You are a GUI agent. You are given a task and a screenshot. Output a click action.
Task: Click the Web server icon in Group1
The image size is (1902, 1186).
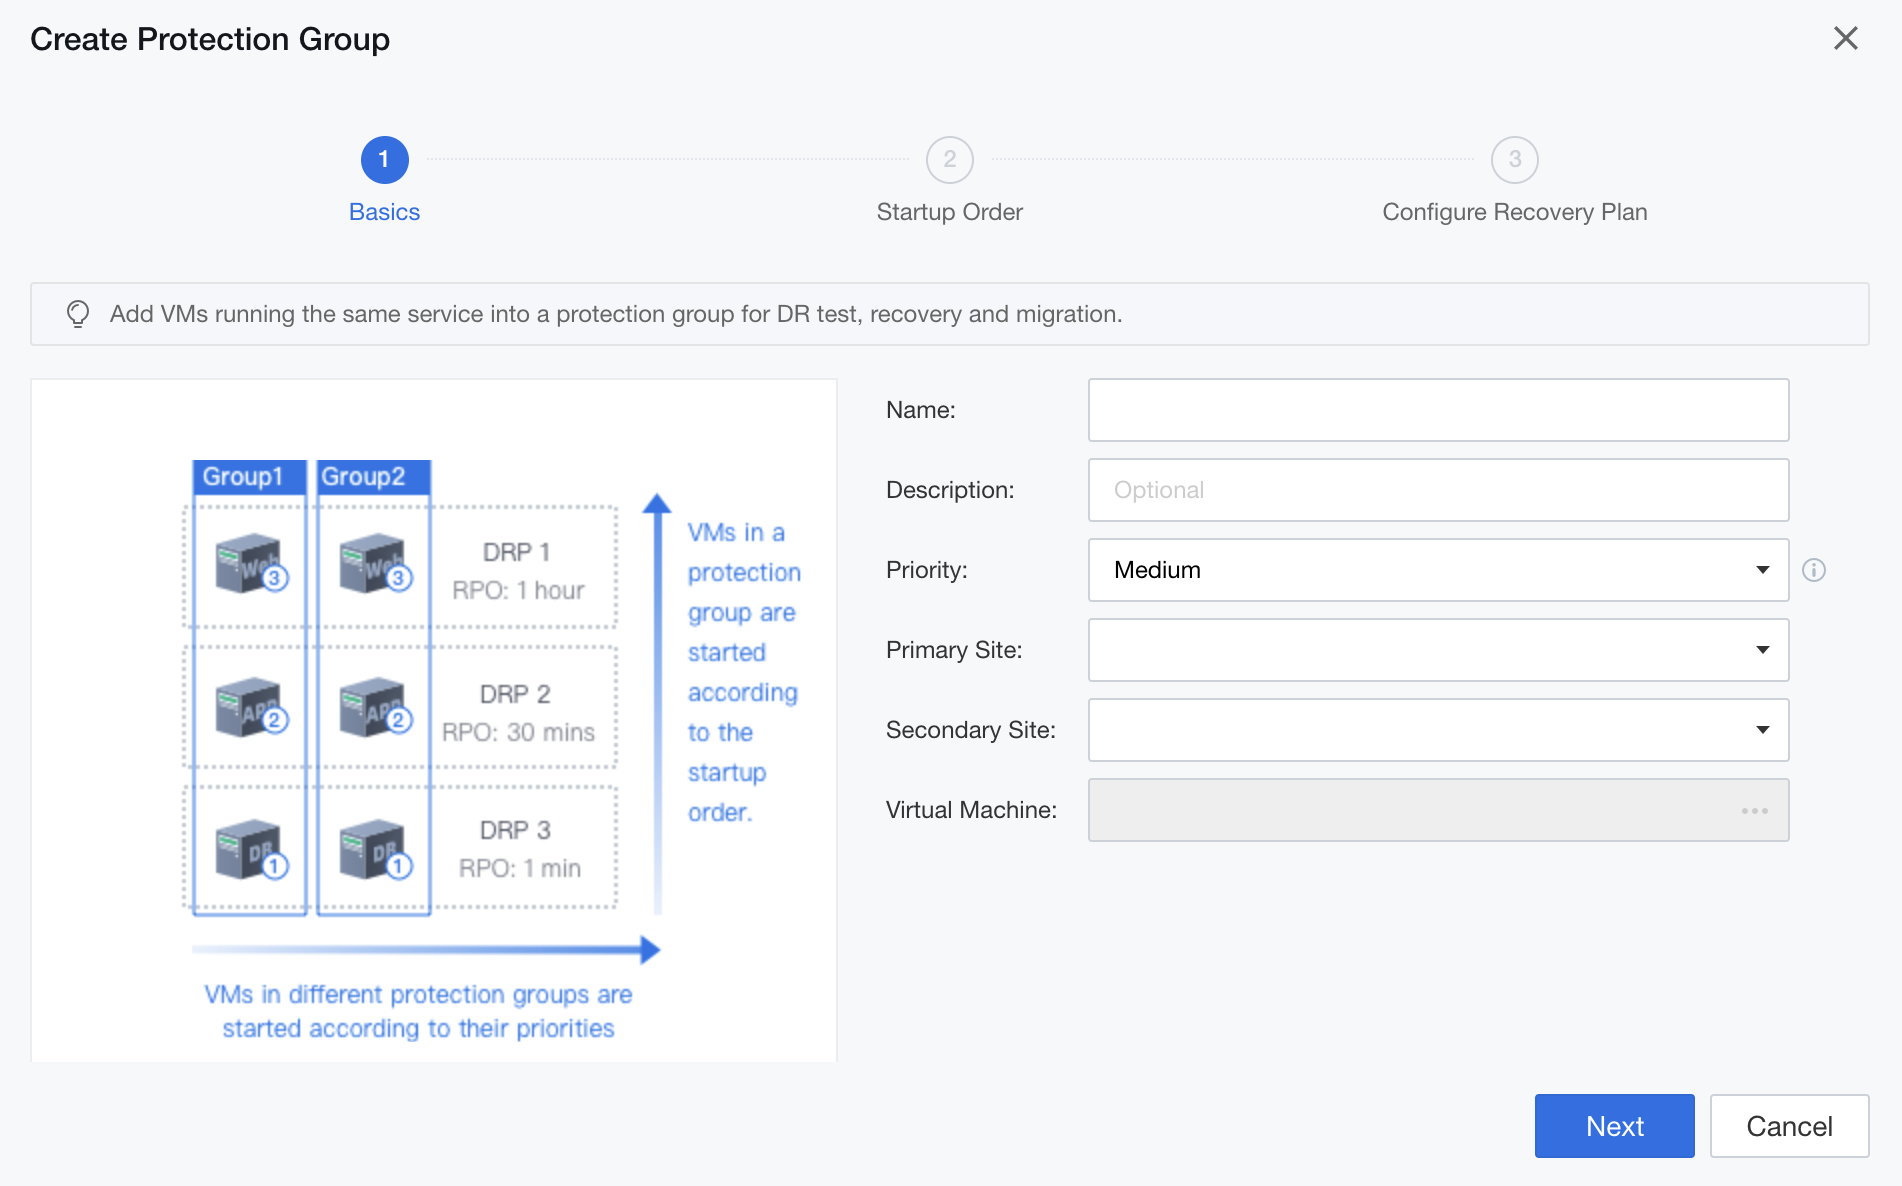pyautogui.click(x=251, y=564)
